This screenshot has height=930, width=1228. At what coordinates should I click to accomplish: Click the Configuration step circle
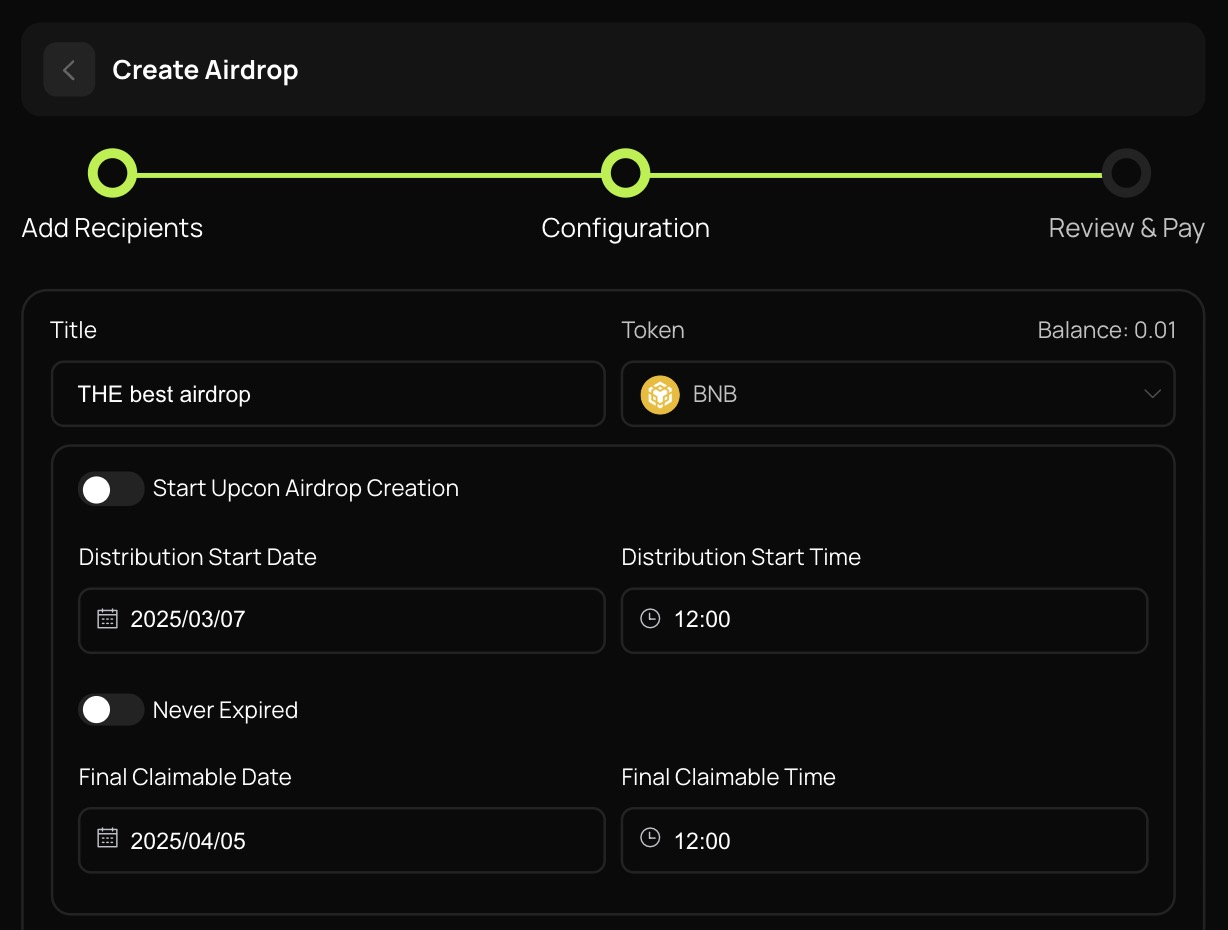[625, 173]
